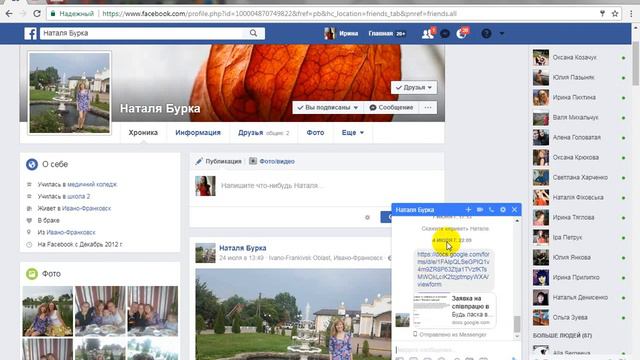
Task: Open chat with Валя Михальчук
Action: [579, 118]
